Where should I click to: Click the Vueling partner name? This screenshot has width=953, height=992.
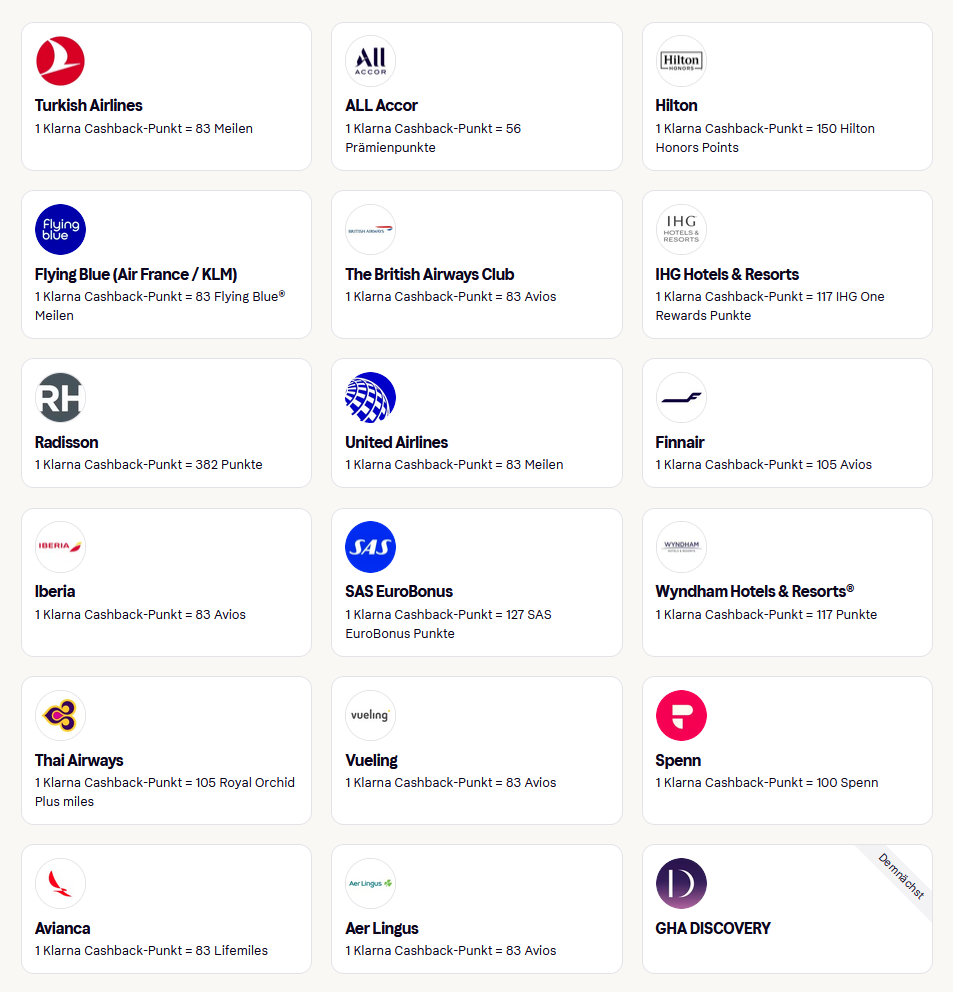click(371, 760)
